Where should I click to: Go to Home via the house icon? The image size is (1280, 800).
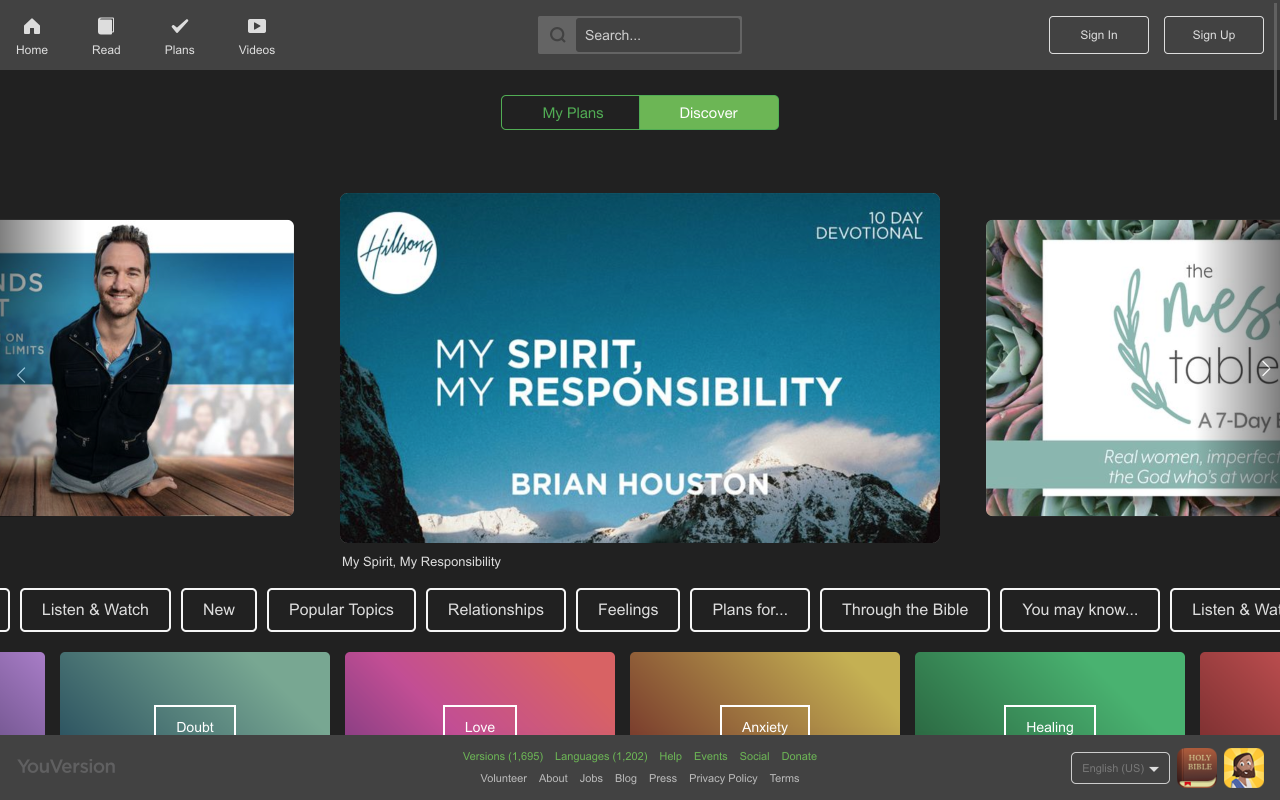coord(32,26)
